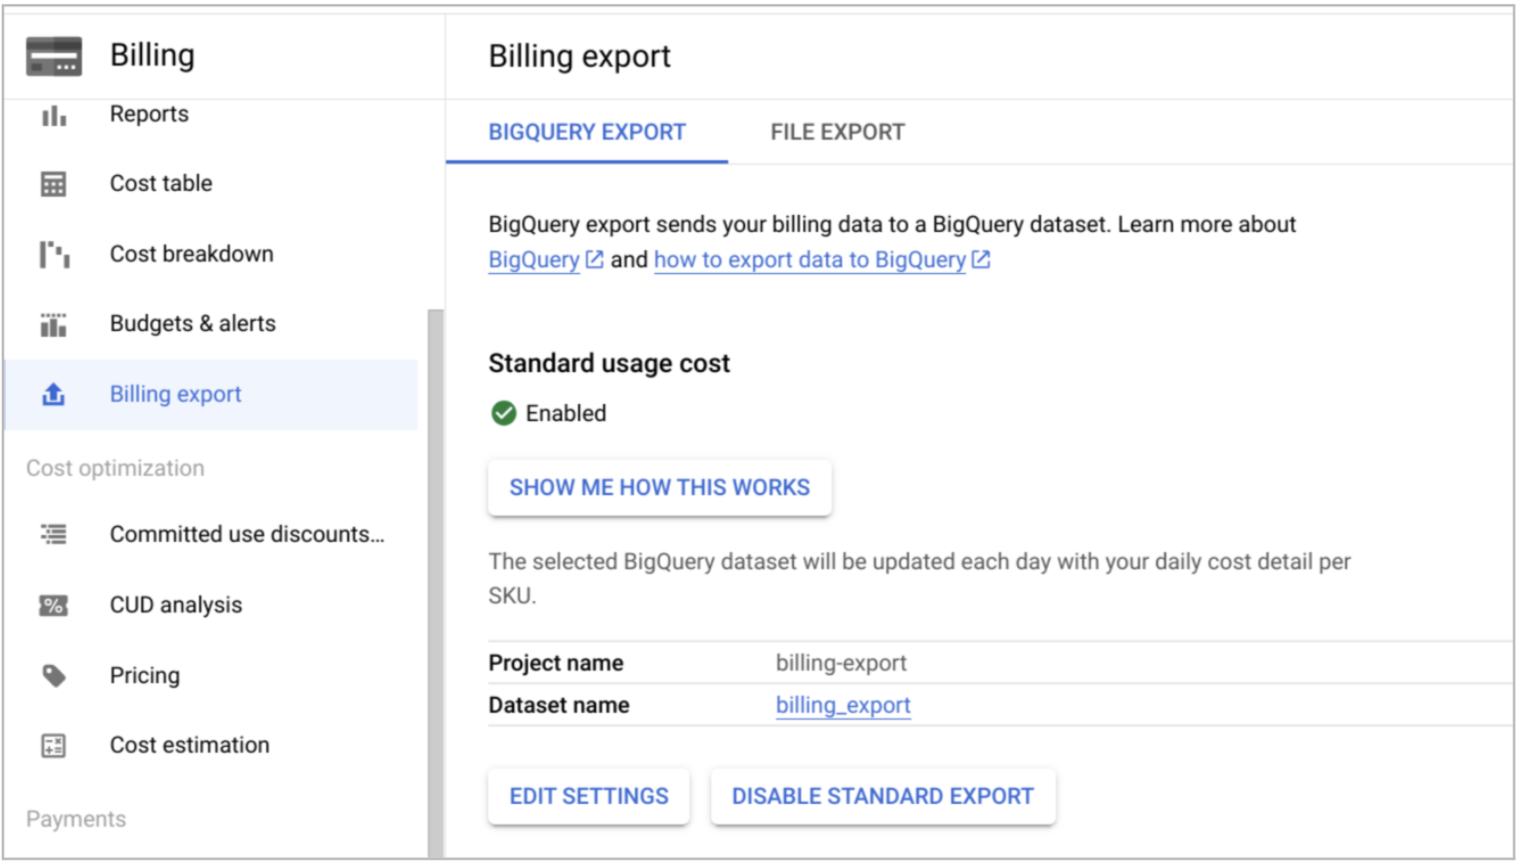
Task: Open Cost breakdown in the sidebar
Action: (x=191, y=254)
